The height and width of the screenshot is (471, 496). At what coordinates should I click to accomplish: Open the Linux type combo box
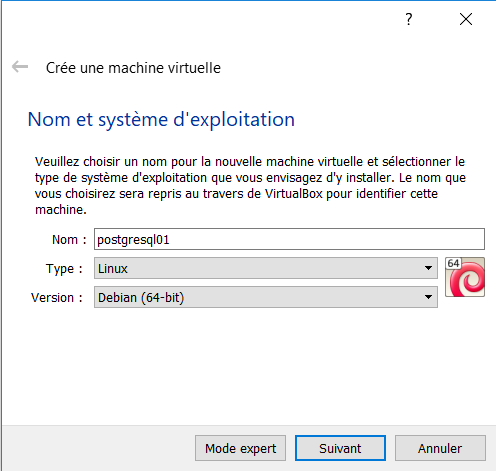[x=266, y=268]
